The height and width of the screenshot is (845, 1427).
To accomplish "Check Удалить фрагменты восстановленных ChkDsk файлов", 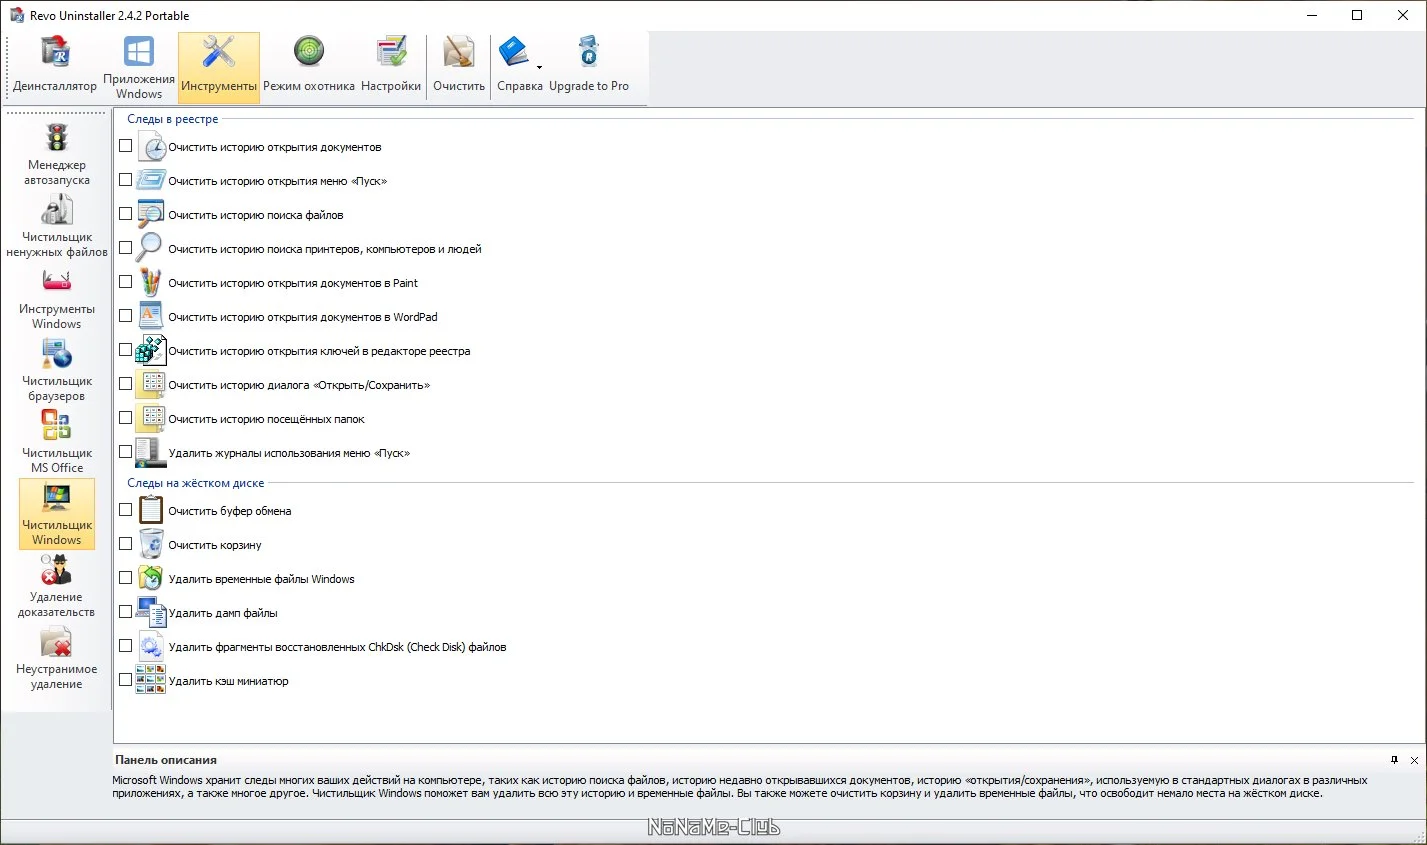I will pos(126,646).
